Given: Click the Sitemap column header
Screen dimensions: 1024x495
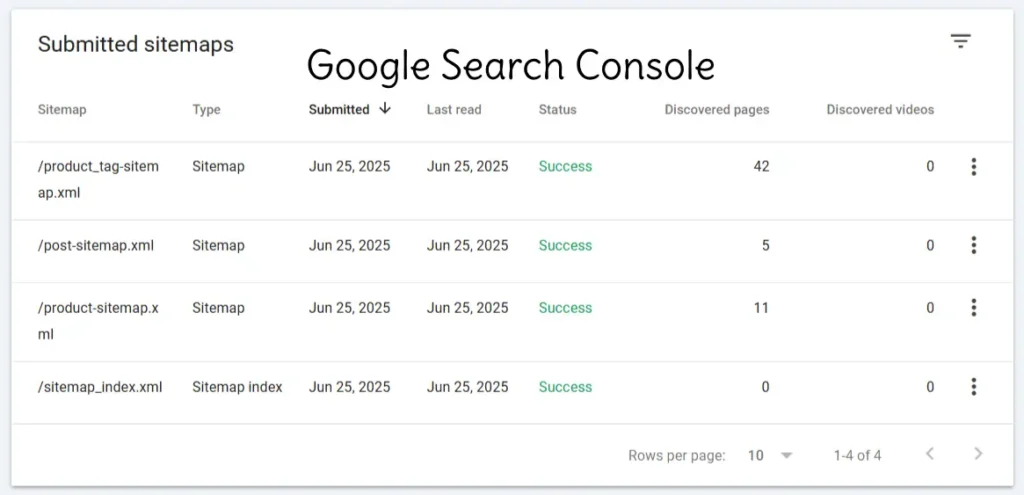Looking at the screenshot, I should click(x=62, y=110).
